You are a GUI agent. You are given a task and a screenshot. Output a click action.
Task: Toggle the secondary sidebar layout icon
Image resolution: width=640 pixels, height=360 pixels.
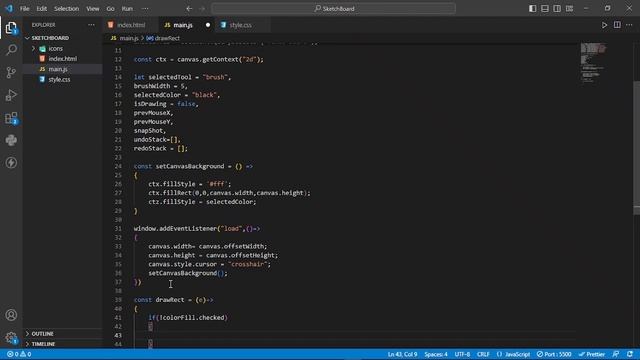(557, 8)
